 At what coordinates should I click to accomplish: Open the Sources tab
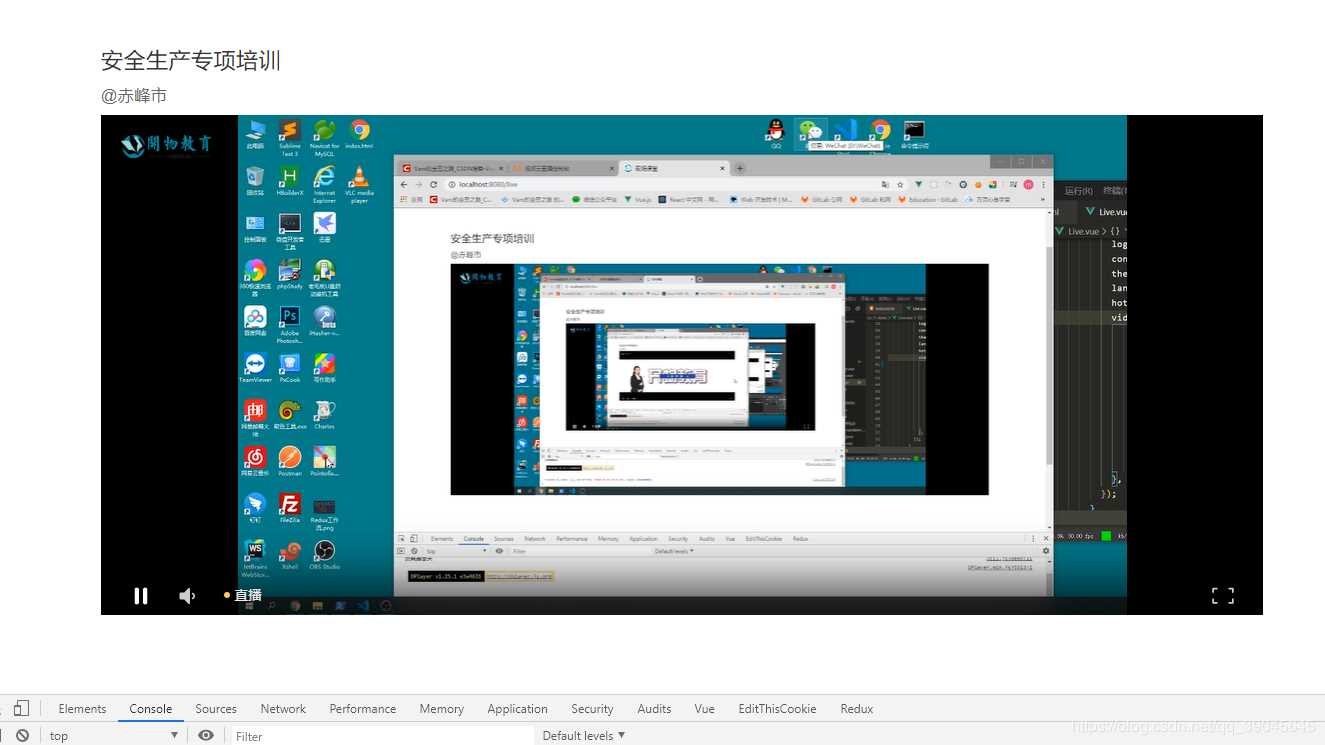pyautogui.click(x=216, y=709)
